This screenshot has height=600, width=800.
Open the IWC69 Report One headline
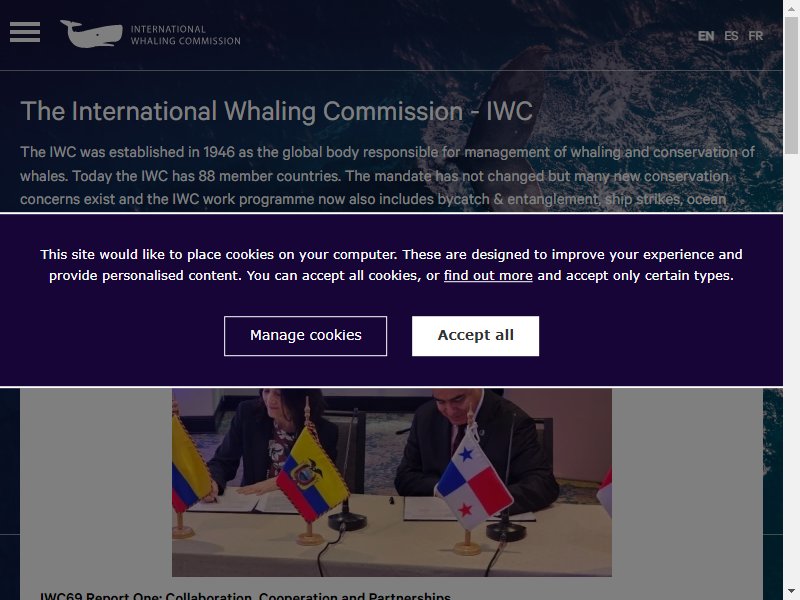(x=245, y=595)
